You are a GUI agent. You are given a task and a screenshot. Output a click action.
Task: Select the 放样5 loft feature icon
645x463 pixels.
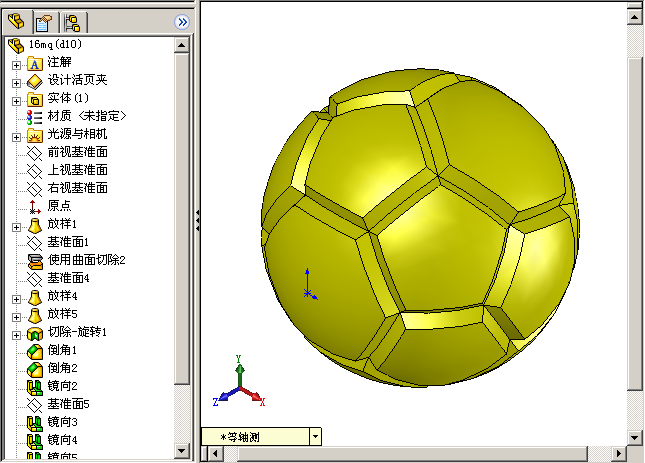[35, 315]
